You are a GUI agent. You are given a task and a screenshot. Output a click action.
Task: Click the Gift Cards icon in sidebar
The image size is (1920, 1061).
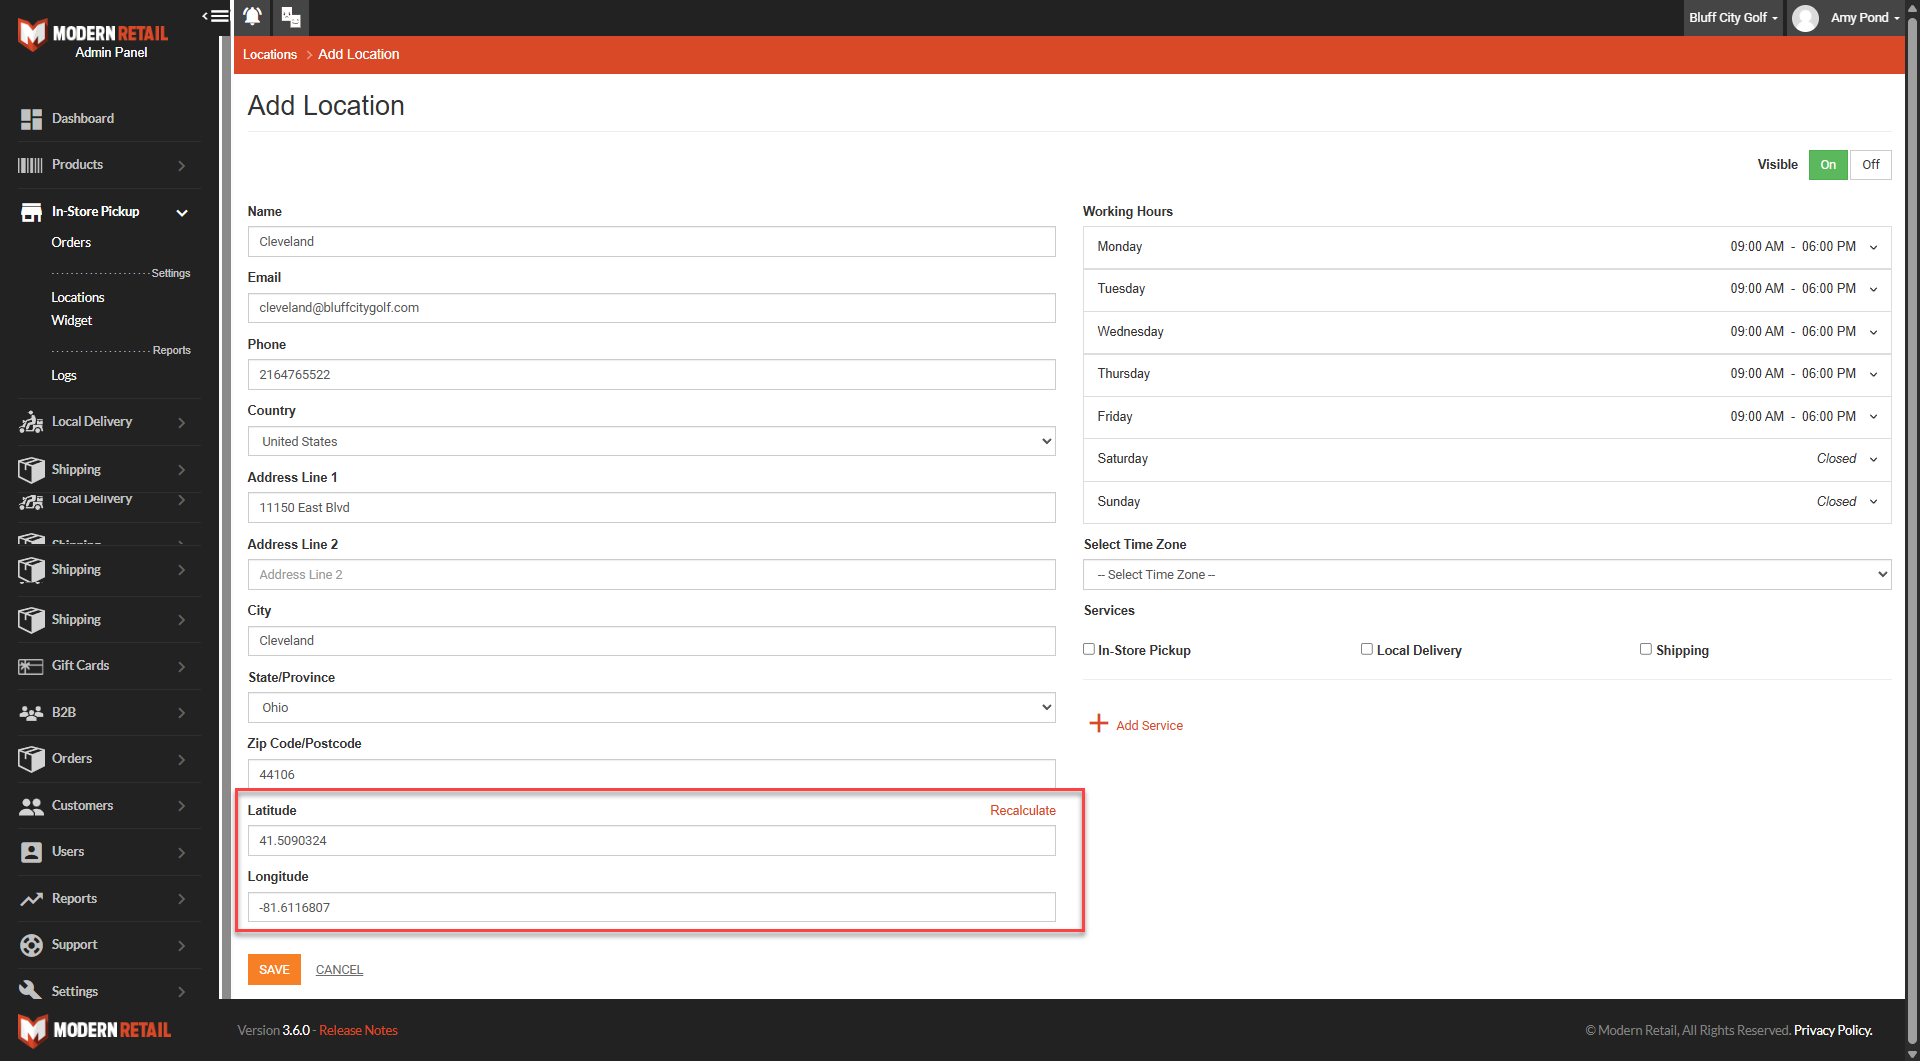(x=31, y=666)
